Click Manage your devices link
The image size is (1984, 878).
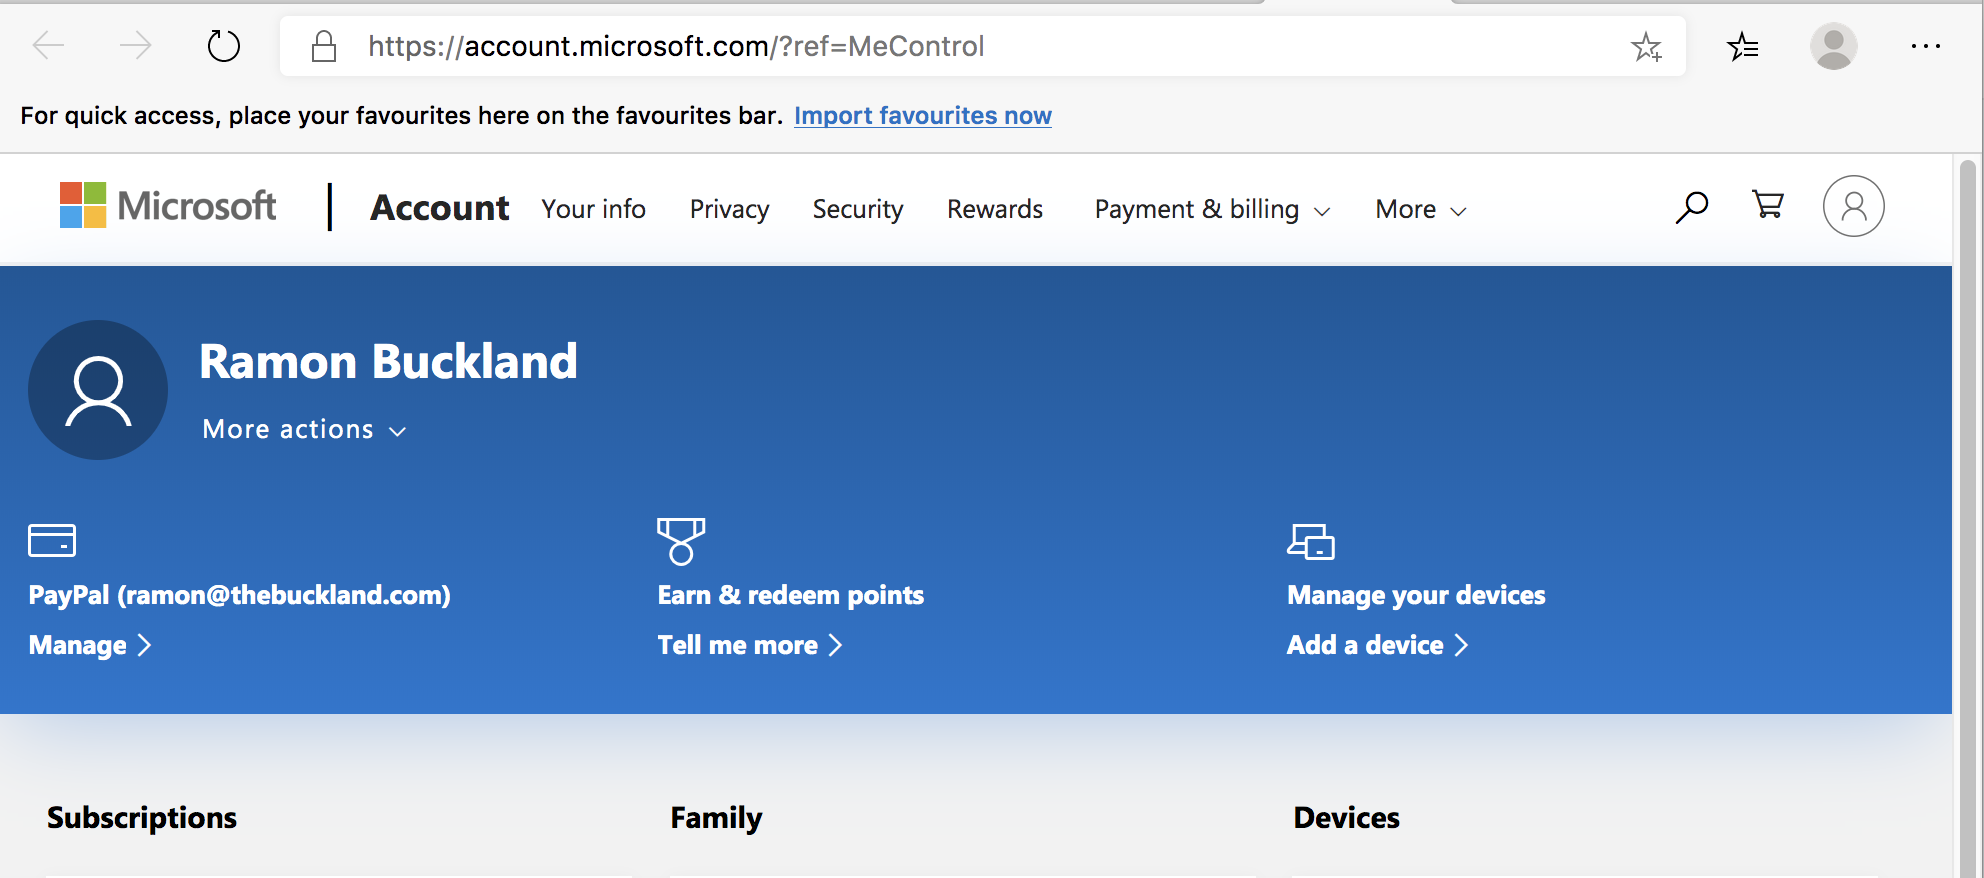click(1416, 595)
